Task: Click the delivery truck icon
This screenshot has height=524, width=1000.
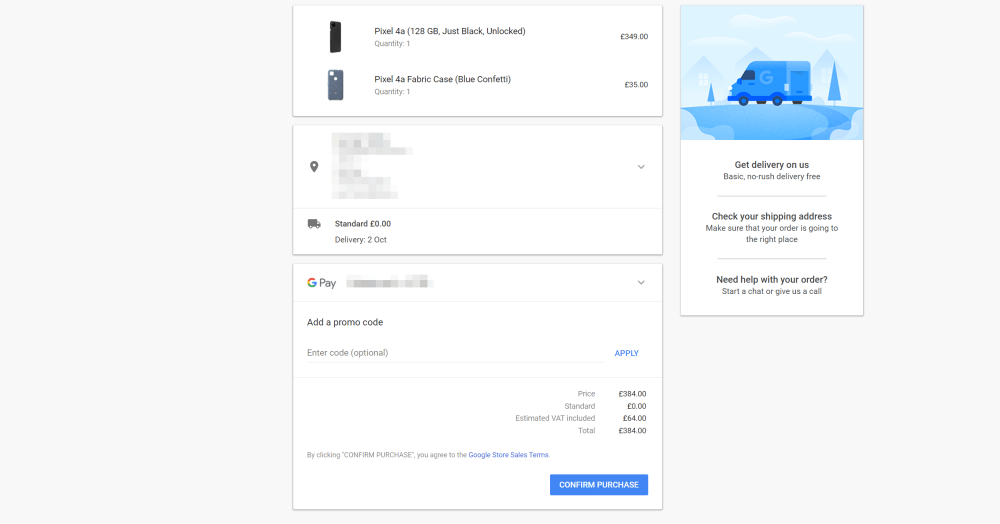Action: [x=314, y=224]
